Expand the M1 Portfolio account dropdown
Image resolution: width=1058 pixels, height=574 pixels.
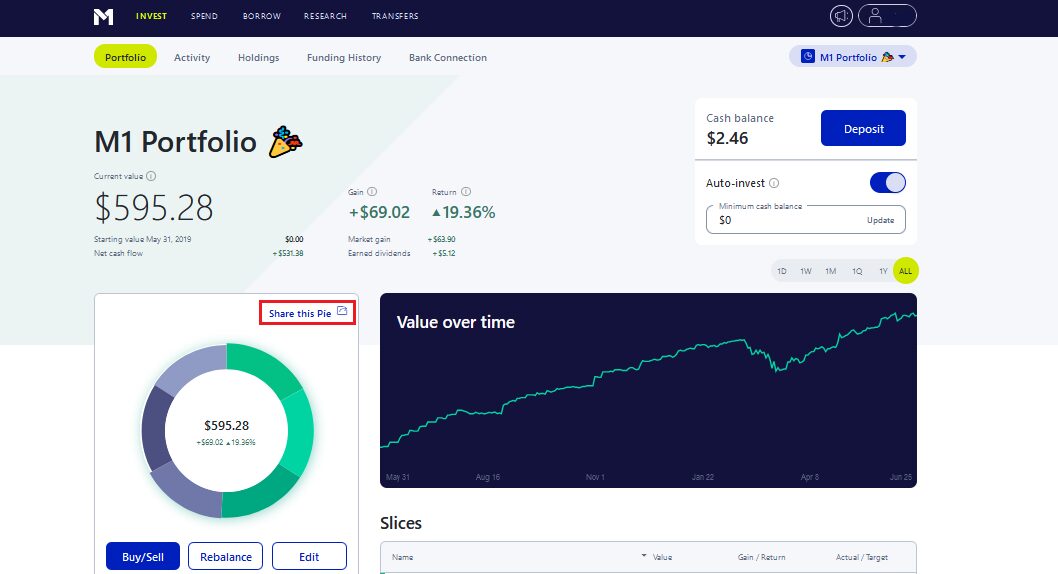pyautogui.click(x=853, y=57)
